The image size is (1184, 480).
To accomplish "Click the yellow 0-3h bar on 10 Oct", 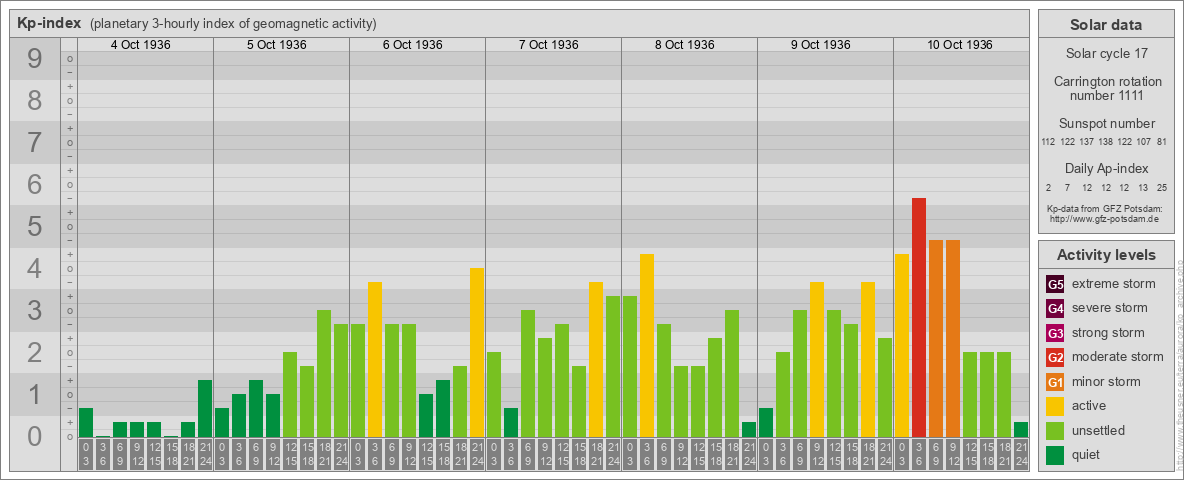I will click(x=902, y=345).
